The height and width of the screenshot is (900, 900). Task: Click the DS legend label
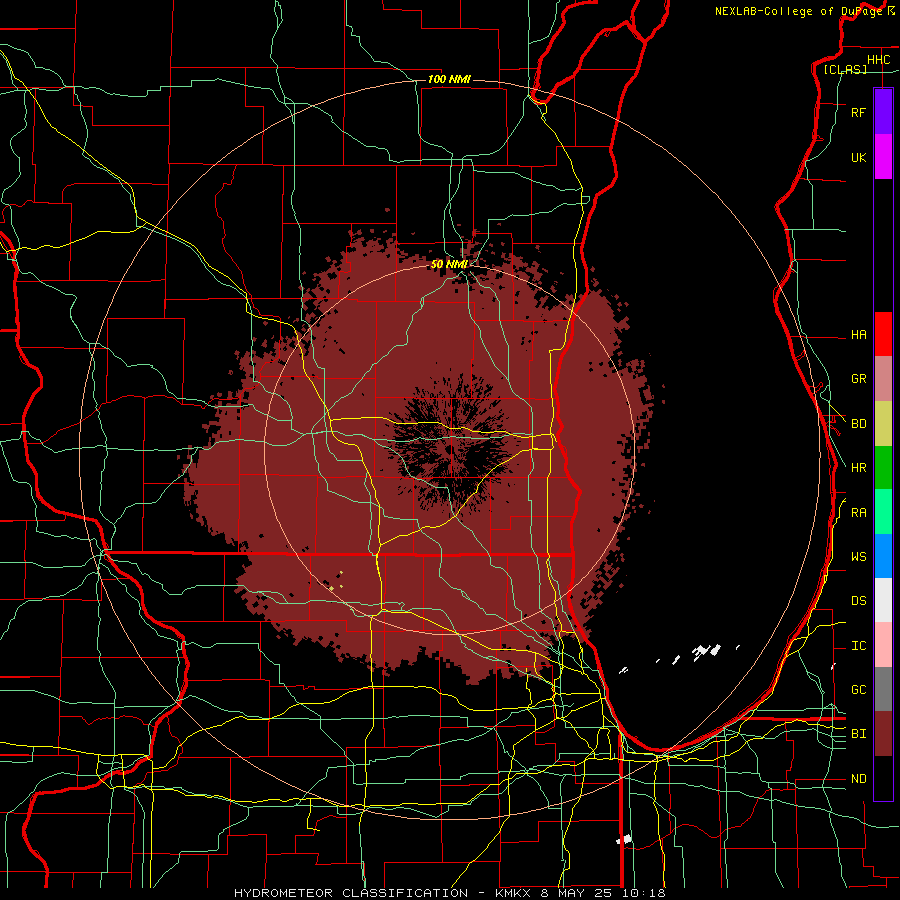pyautogui.click(x=858, y=601)
